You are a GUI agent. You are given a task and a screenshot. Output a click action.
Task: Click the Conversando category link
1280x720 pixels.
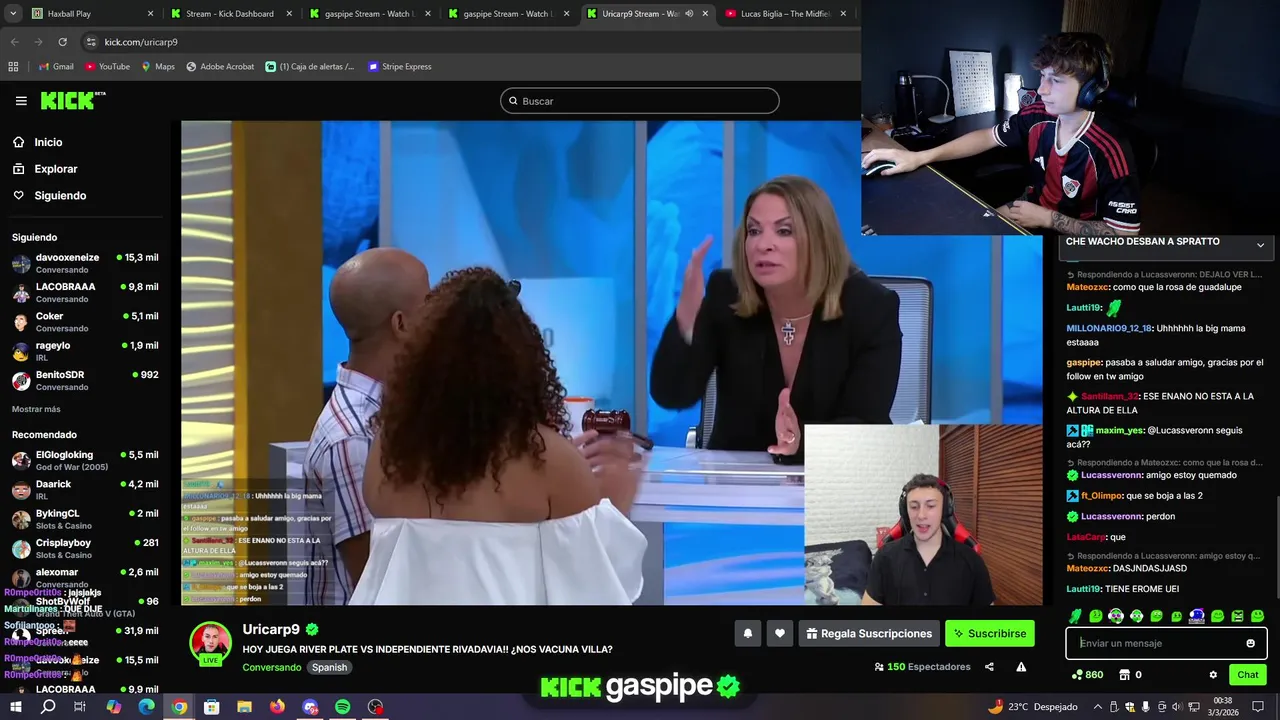point(271,667)
